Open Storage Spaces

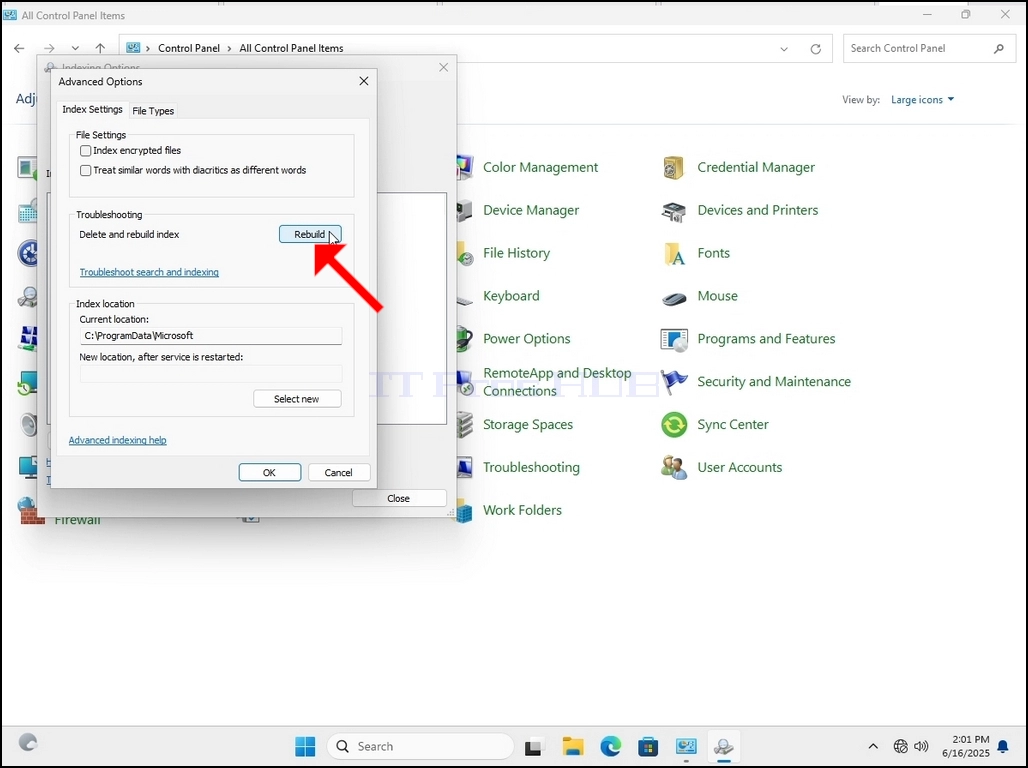[528, 425]
